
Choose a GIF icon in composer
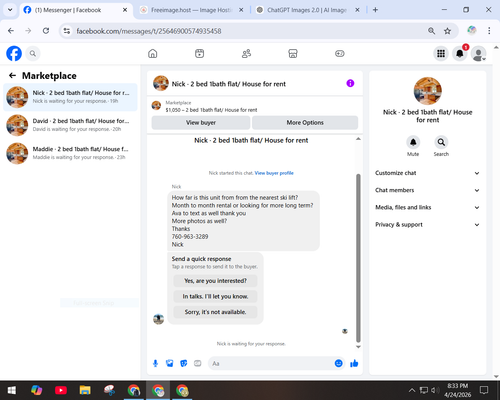(x=198, y=363)
